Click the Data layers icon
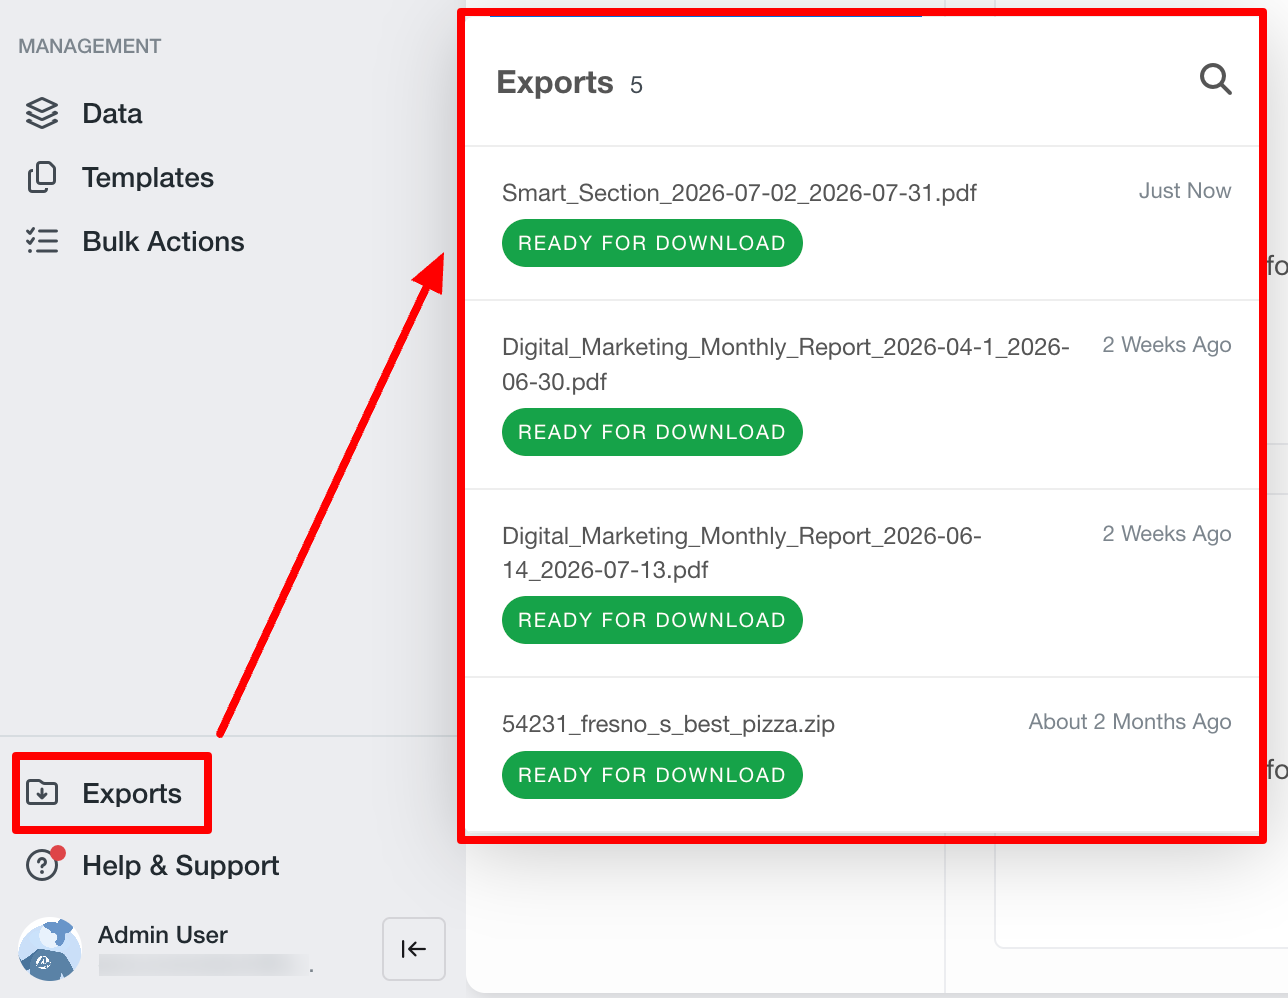Image resolution: width=1288 pixels, height=998 pixels. tap(42, 114)
